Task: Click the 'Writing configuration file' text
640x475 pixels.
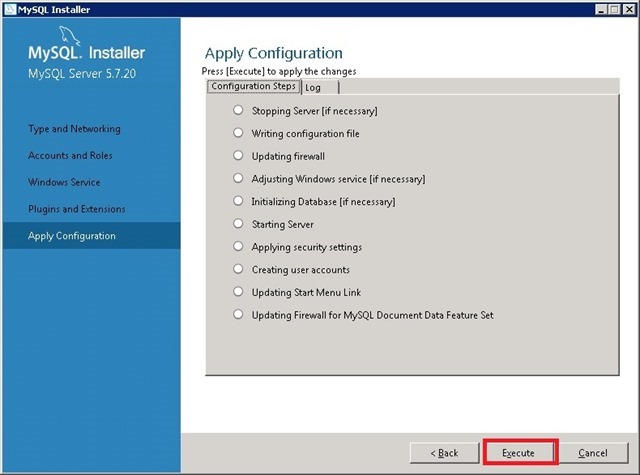Action: (x=305, y=133)
